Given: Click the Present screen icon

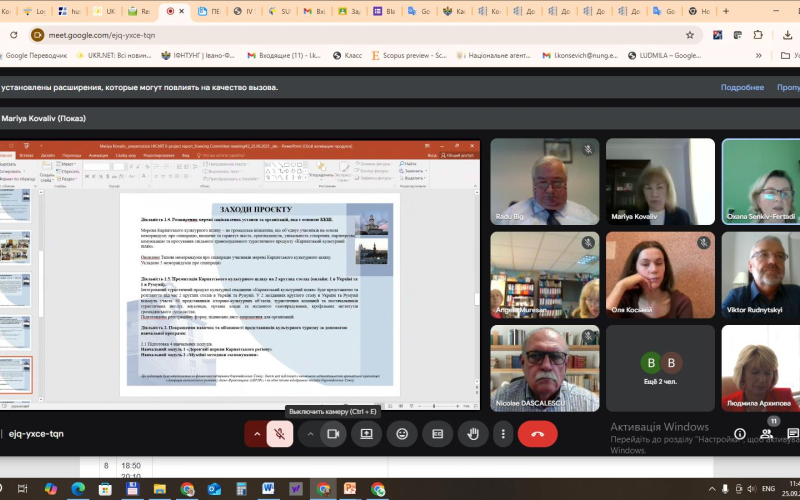Looking at the screenshot, I should click(x=367, y=434).
